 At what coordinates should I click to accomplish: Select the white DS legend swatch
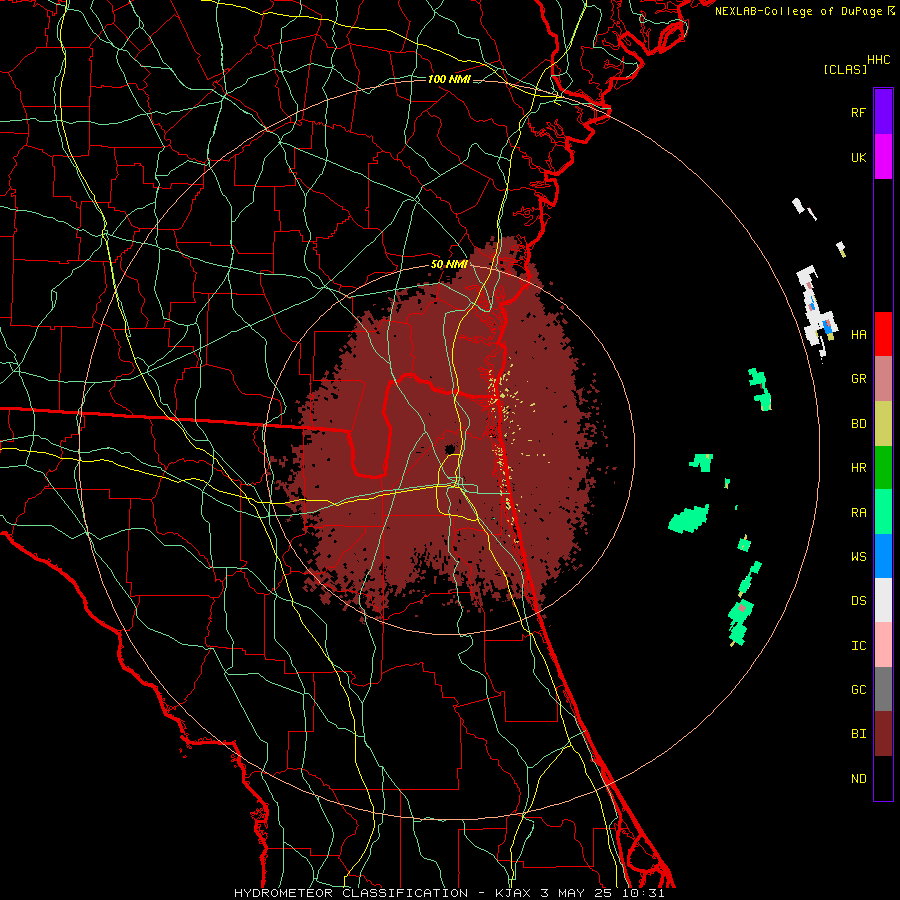tap(883, 600)
